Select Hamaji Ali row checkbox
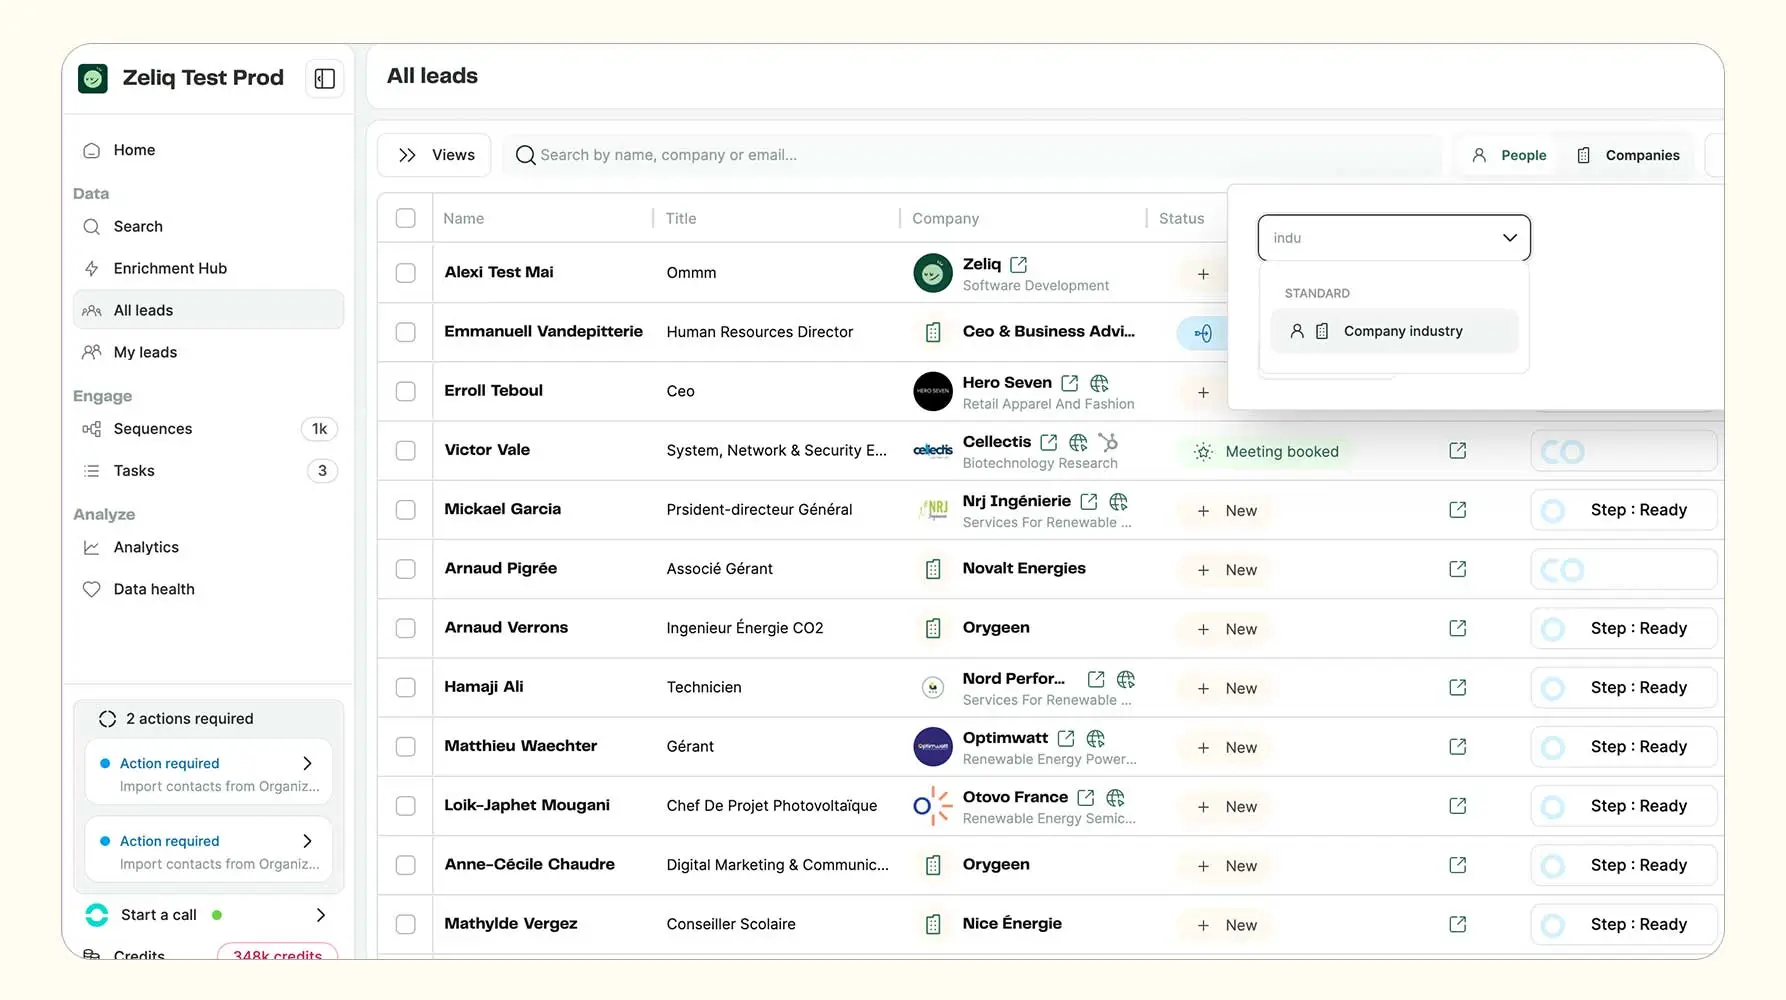1786x1000 pixels. [405, 687]
